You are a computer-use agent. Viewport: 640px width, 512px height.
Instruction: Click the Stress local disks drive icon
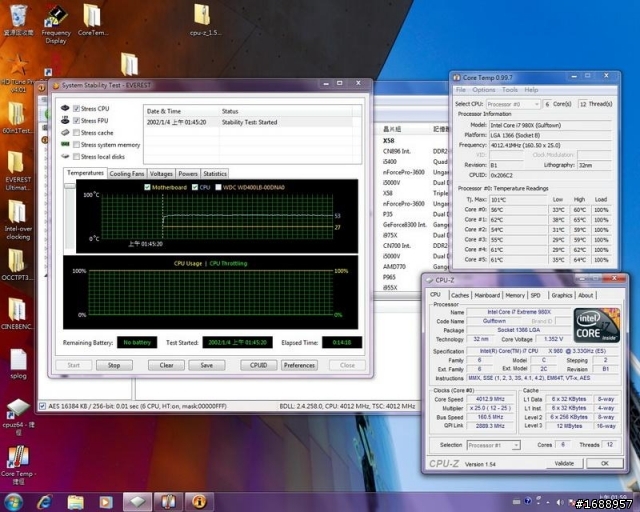coord(65,156)
